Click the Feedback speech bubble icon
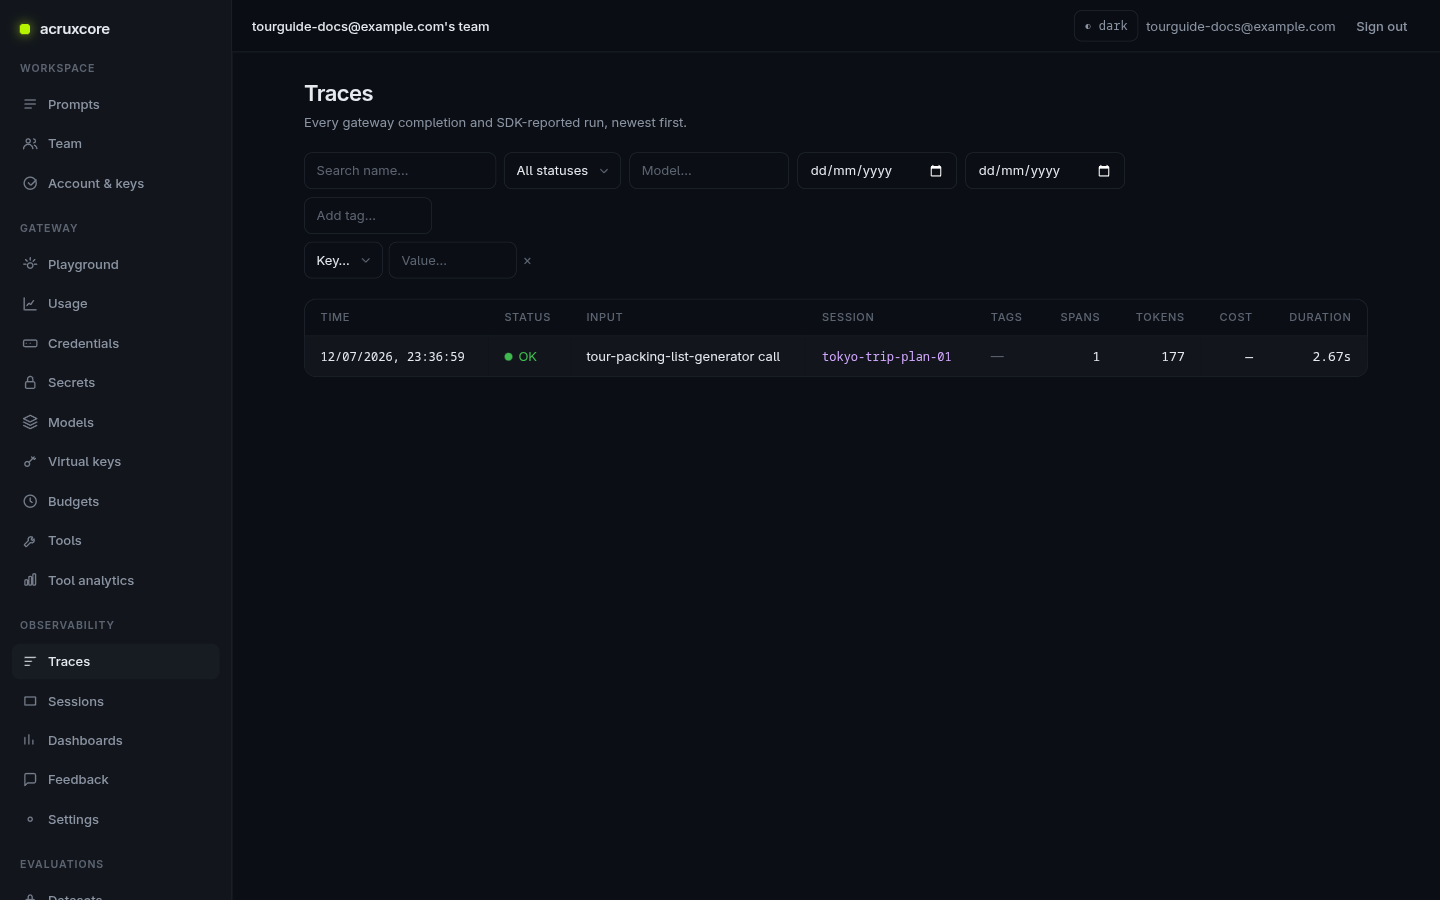 (x=30, y=780)
